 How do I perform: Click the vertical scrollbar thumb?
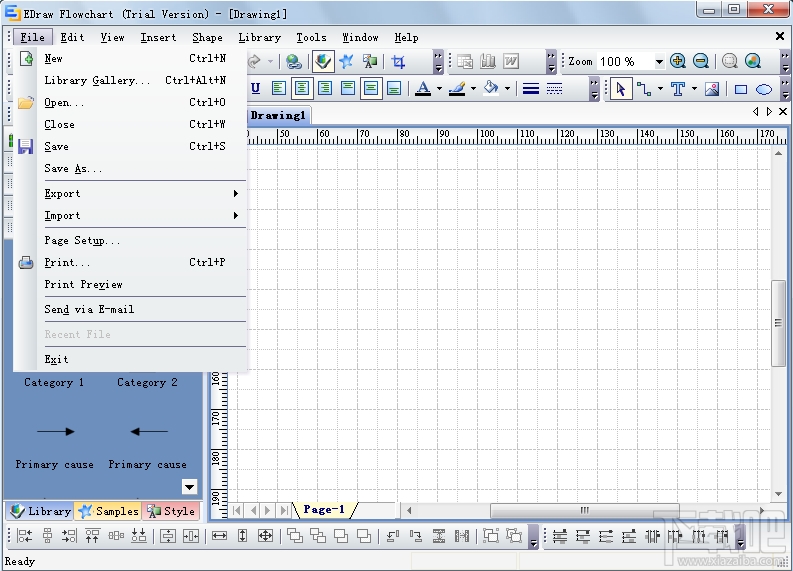pyautogui.click(x=778, y=323)
